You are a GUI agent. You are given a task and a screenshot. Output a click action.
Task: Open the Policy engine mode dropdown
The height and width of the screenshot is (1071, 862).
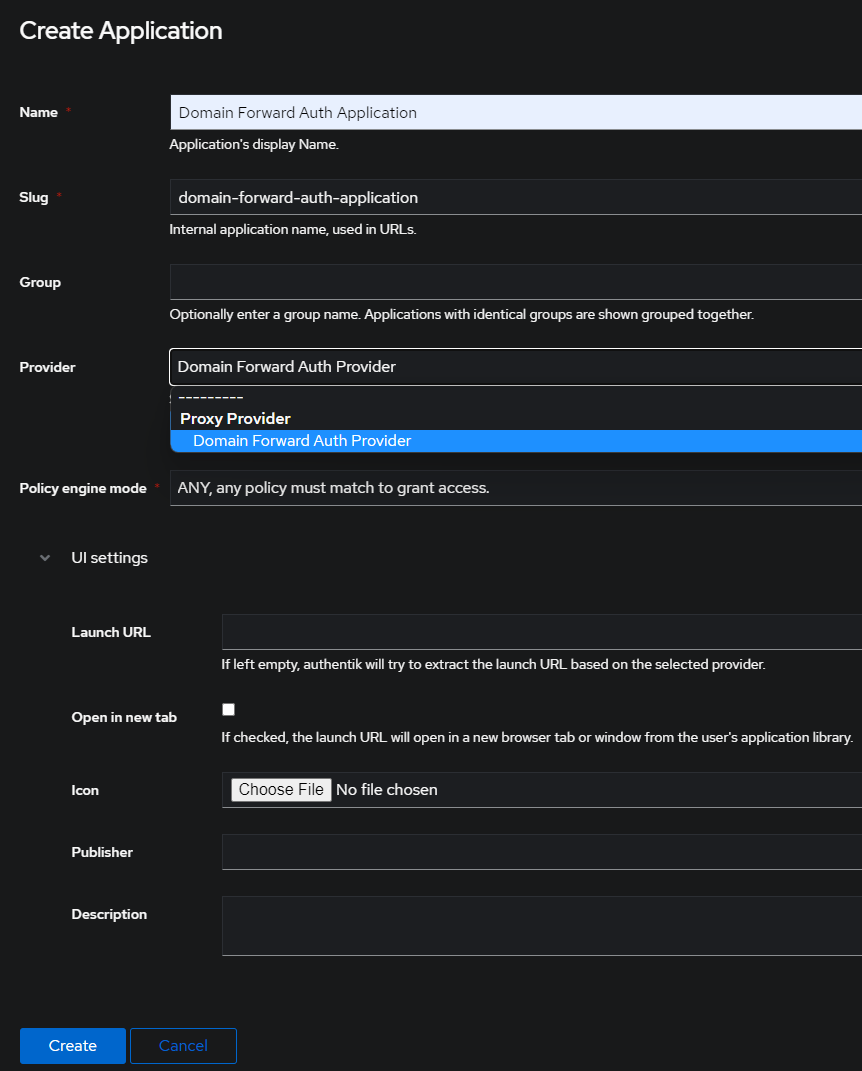click(x=516, y=488)
